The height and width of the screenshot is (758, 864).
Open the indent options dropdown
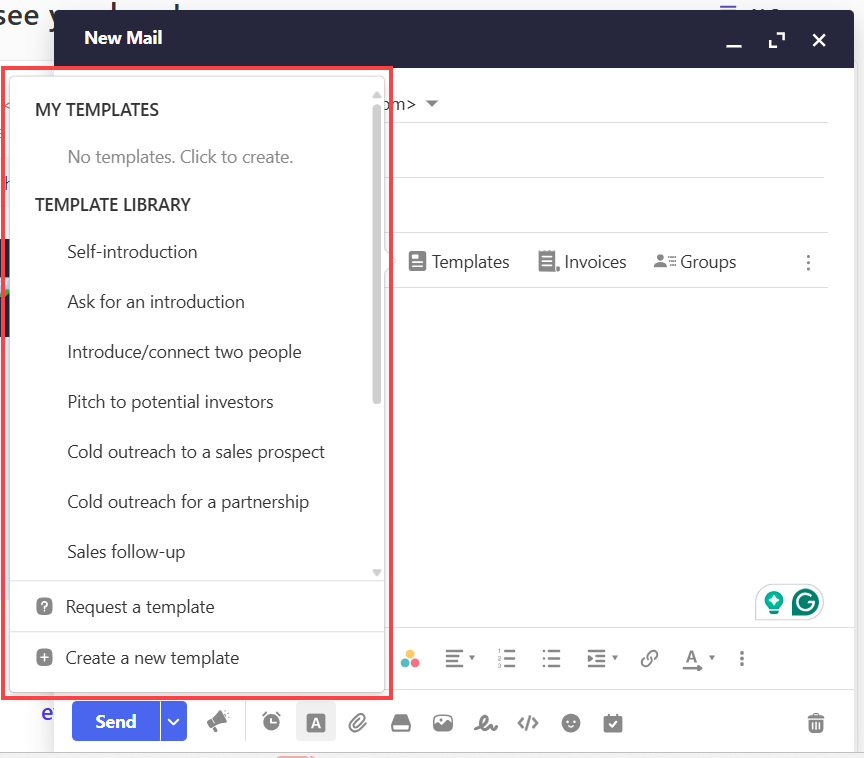(602, 658)
